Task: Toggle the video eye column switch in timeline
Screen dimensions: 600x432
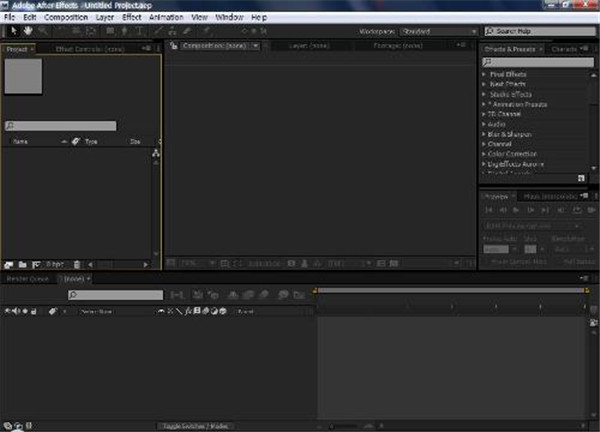Action: tap(8, 312)
